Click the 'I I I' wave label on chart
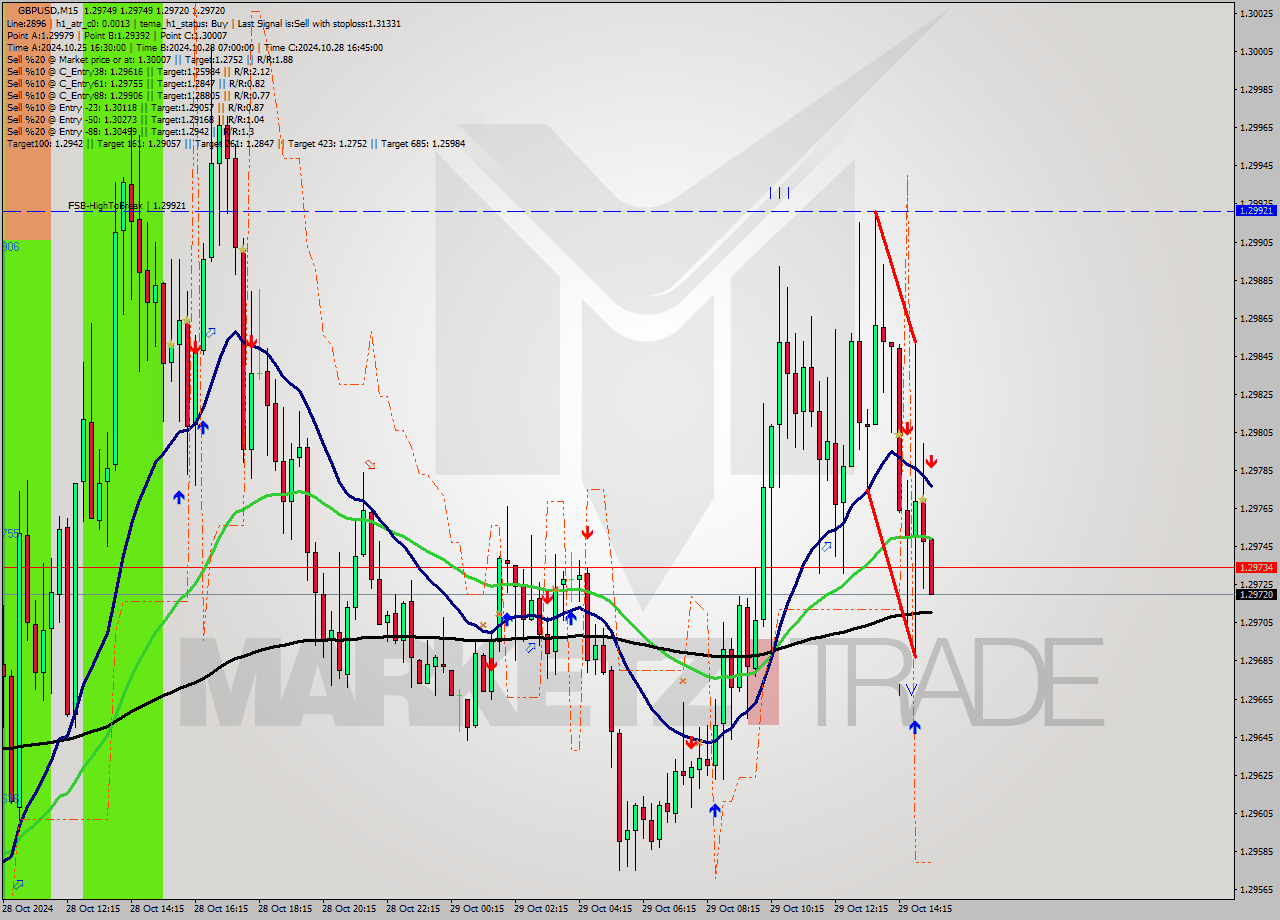The height and width of the screenshot is (920, 1280). pos(779,193)
